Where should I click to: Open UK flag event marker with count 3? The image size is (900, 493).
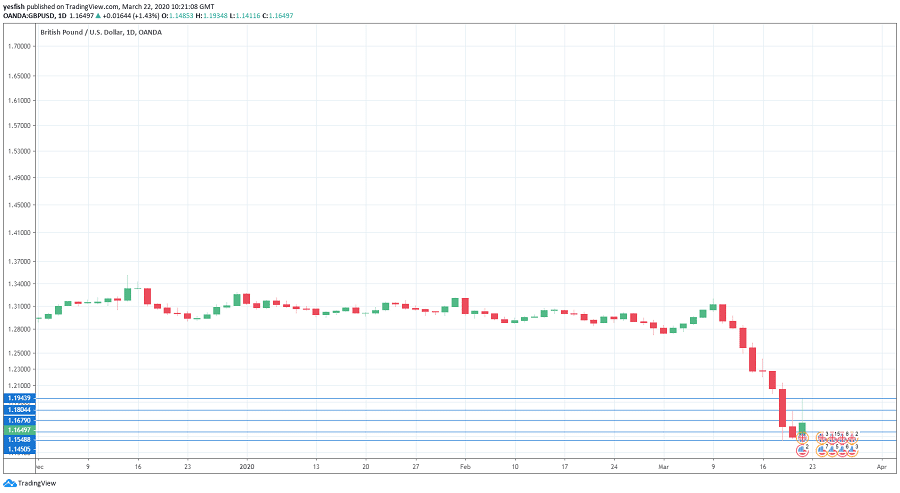click(822, 438)
